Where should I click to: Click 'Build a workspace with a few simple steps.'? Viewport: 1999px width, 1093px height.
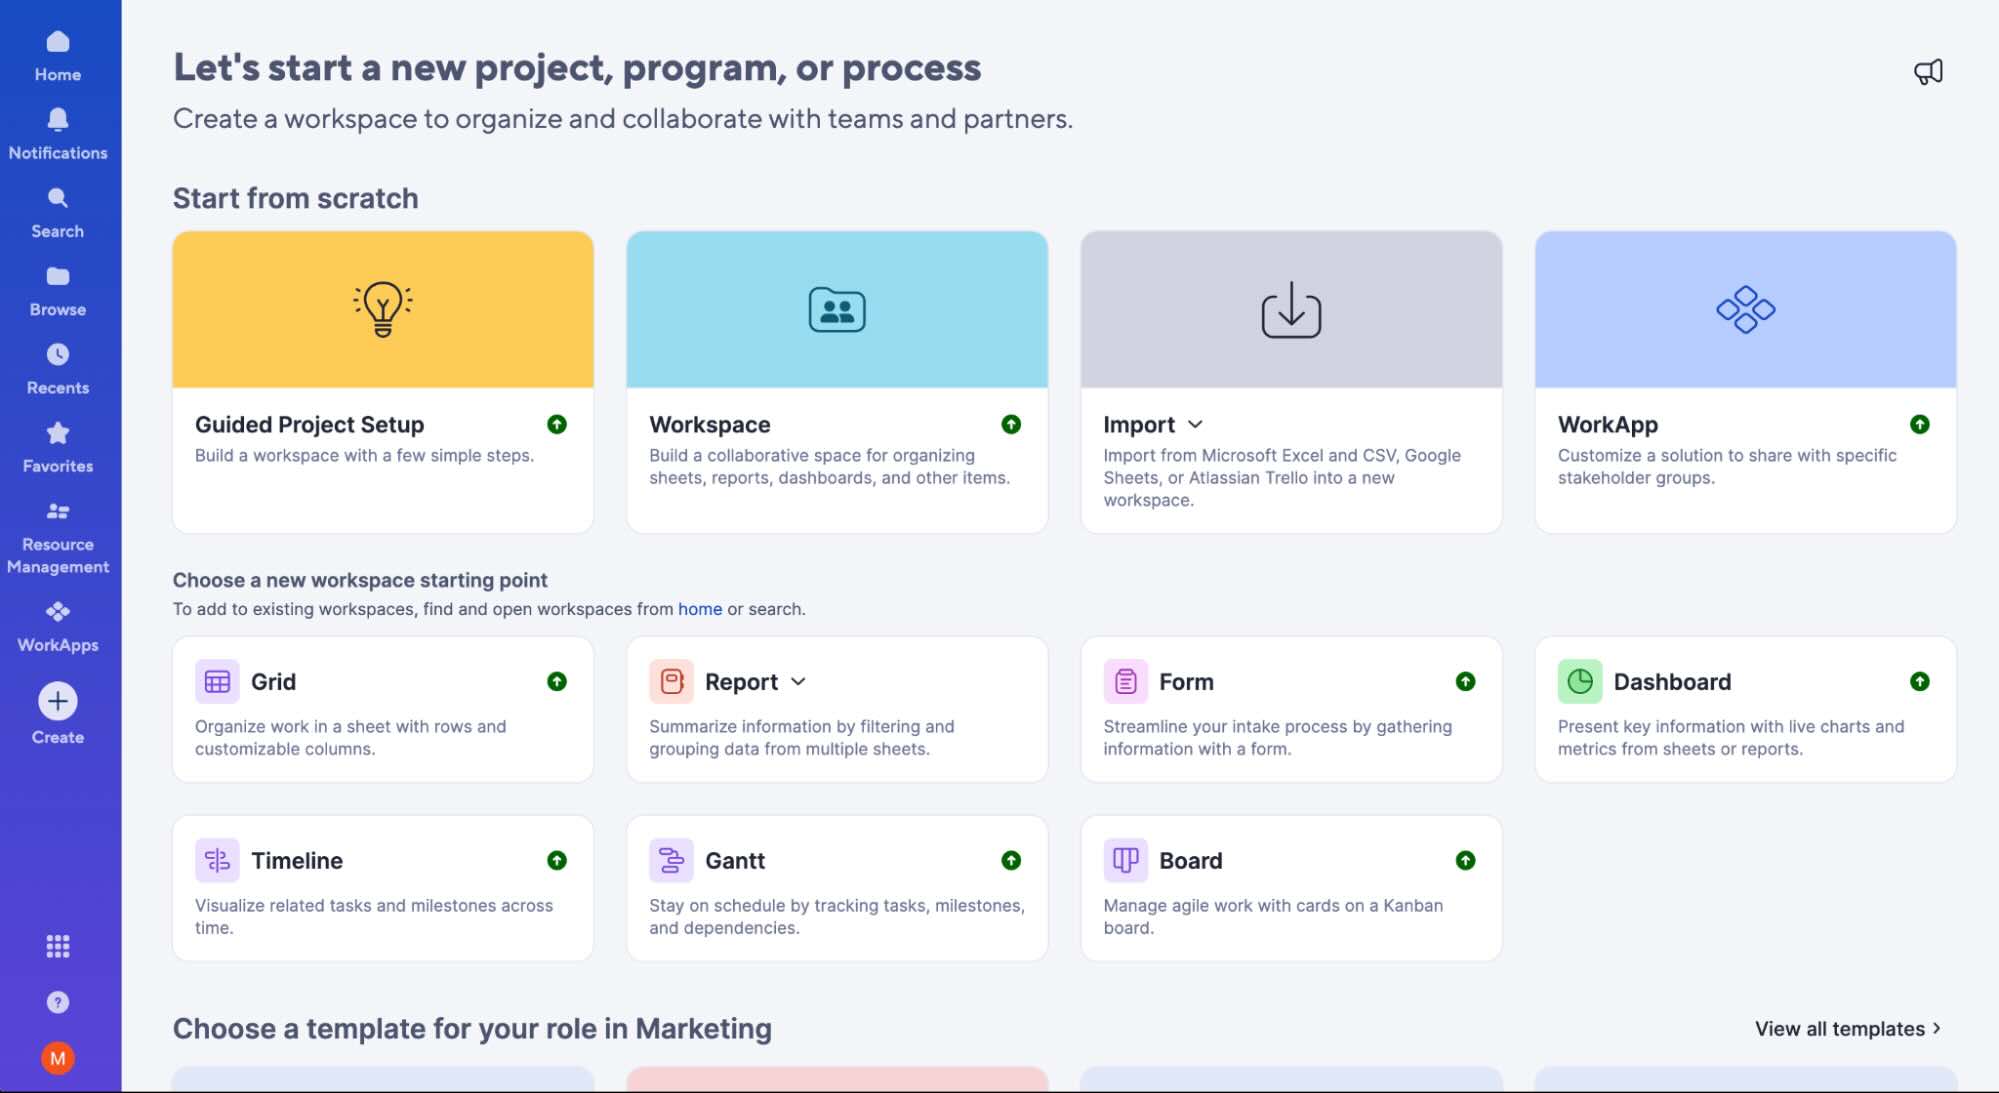(364, 455)
